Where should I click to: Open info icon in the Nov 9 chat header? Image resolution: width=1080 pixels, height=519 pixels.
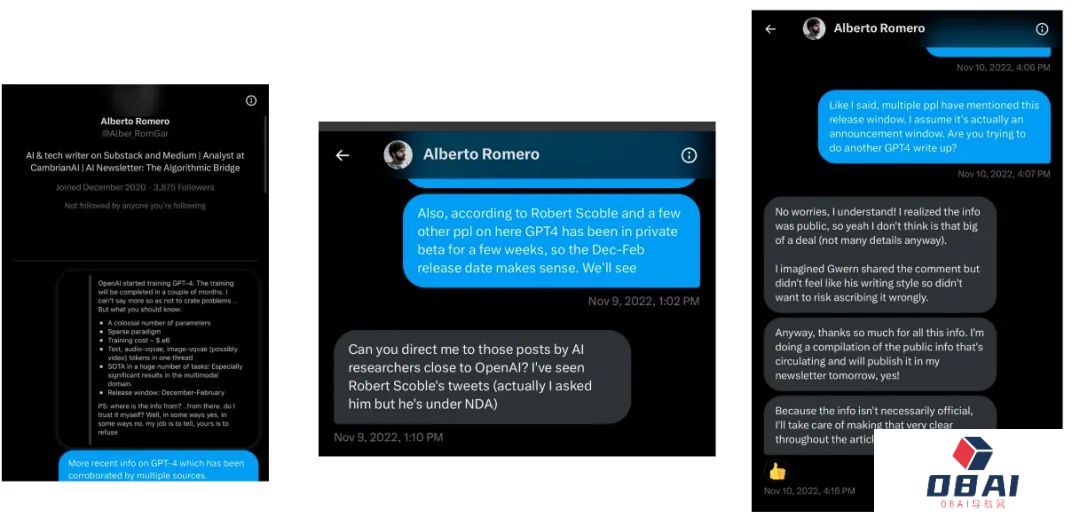click(689, 156)
